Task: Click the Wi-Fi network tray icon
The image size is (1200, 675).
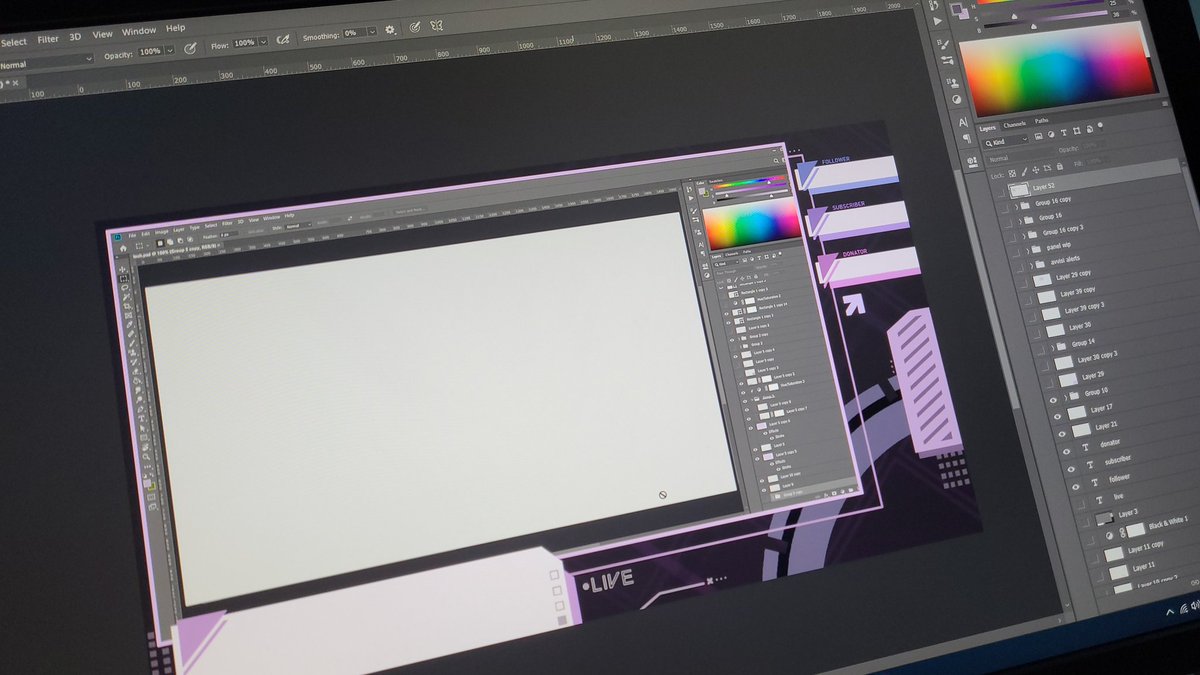Action: coord(1183,610)
